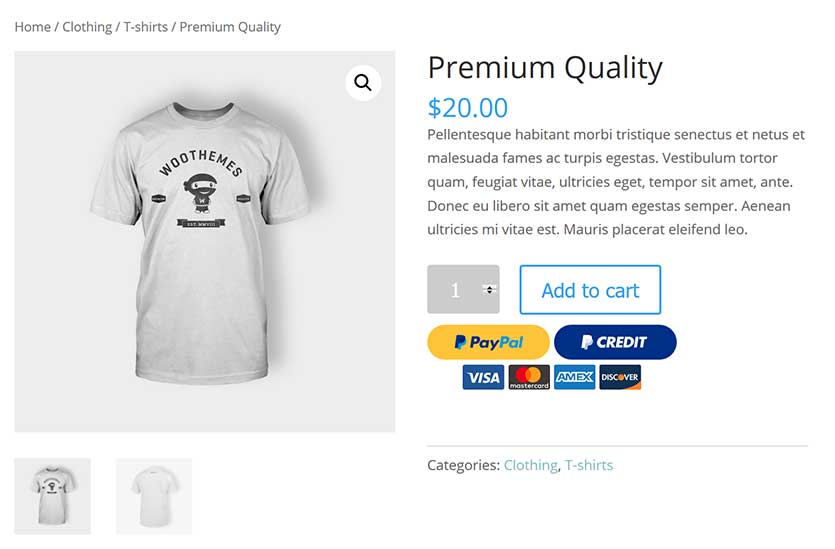
Task: Open the T-shirts category link
Action: [589, 465]
